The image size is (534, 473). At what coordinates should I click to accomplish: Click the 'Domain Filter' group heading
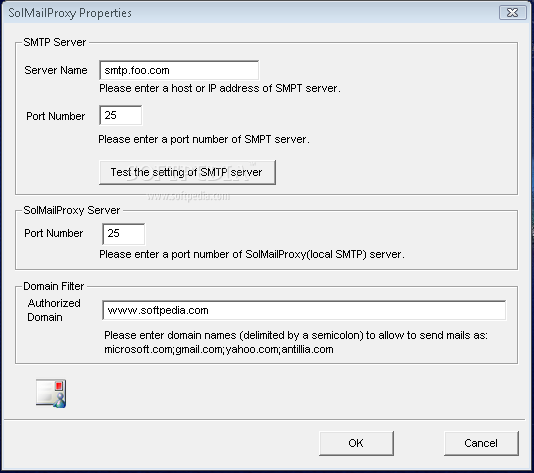pyautogui.click(x=53, y=286)
